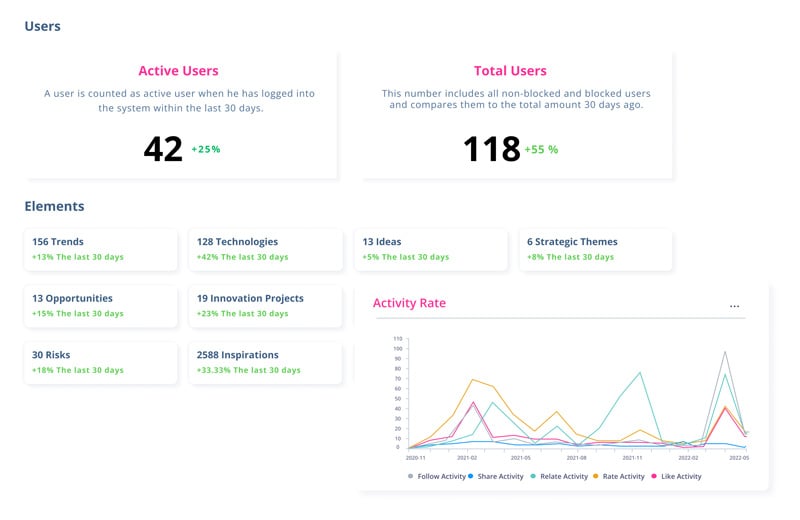Open the 30 Risks card

pyautogui.click(x=101, y=363)
